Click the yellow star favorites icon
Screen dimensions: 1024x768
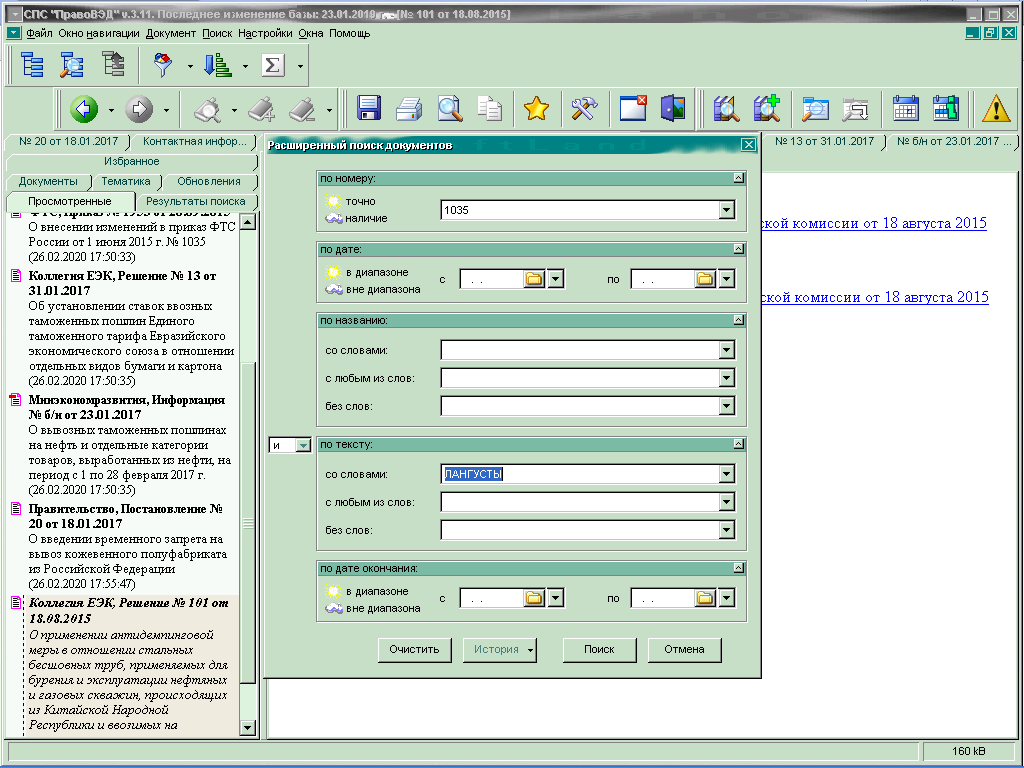[537, 108]
